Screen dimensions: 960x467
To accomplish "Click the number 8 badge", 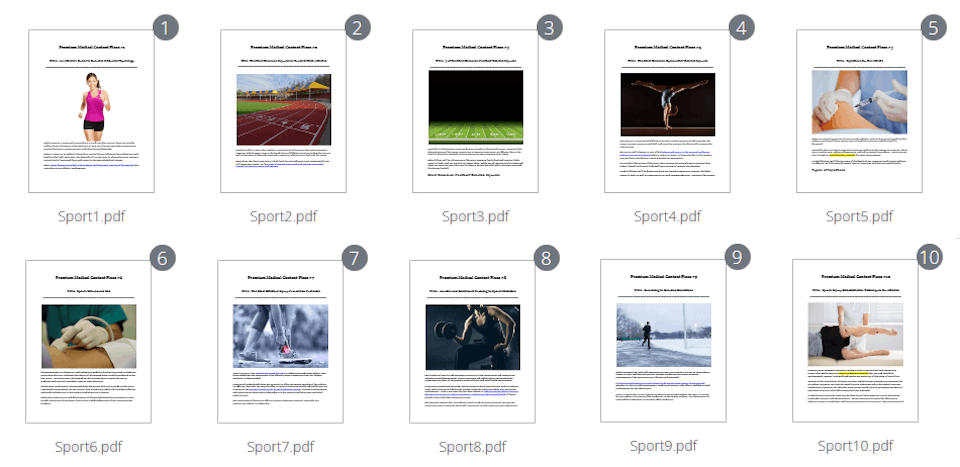I will [x=545, y=257].
